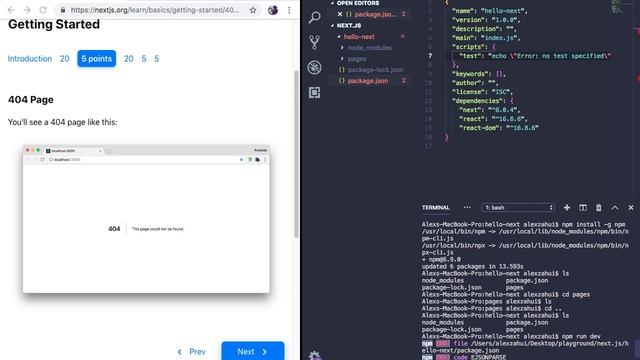Kill terminal with the trash icon
Image resolution: width=640 pixels, height=360 pixels.
pyautogui.click(x=599, y=208)
